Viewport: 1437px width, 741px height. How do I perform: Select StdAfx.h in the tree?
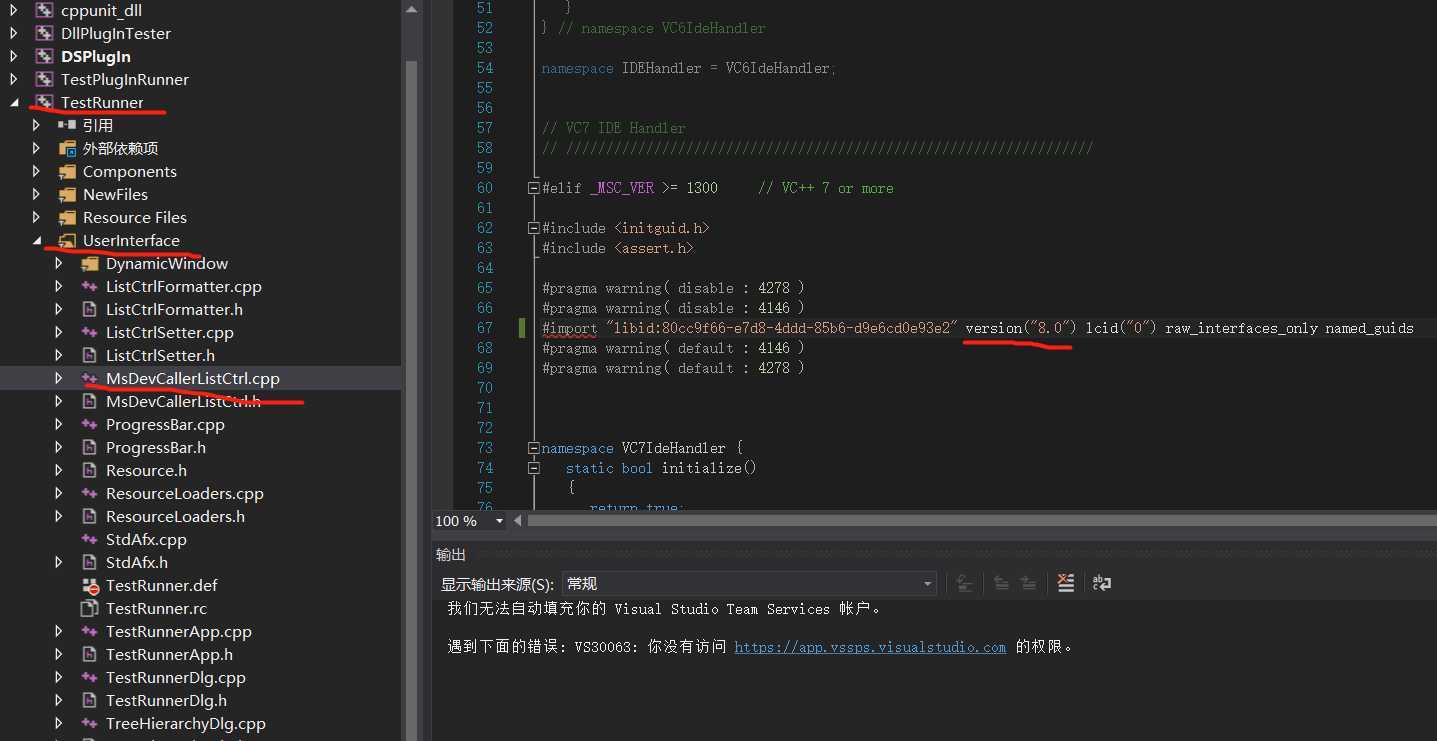coord(137,562)
